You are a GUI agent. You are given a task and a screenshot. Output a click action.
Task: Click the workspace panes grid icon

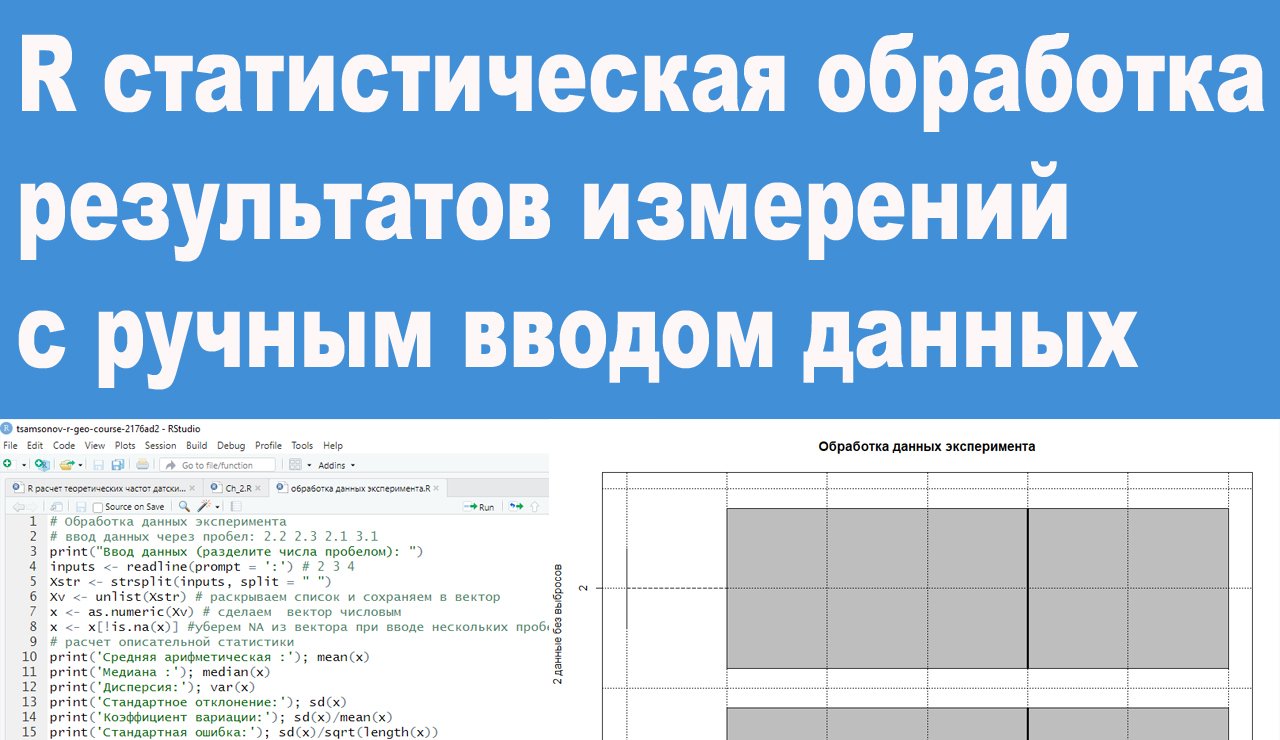coord(295,465)
